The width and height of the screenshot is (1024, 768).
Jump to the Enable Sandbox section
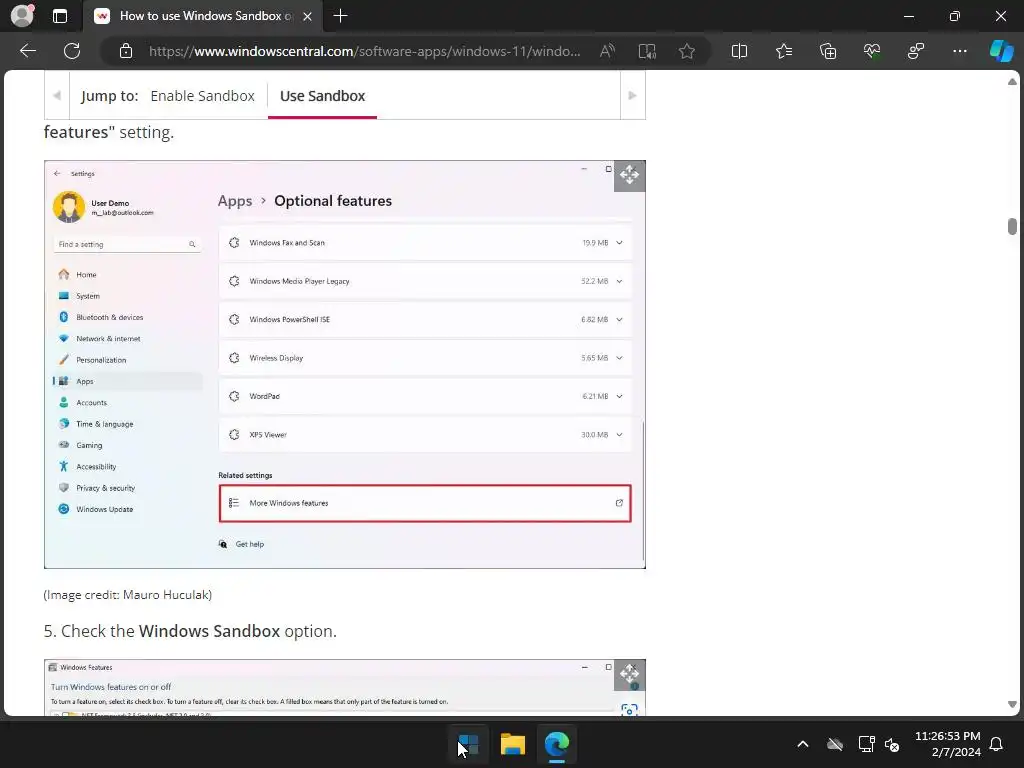(202, 96)
